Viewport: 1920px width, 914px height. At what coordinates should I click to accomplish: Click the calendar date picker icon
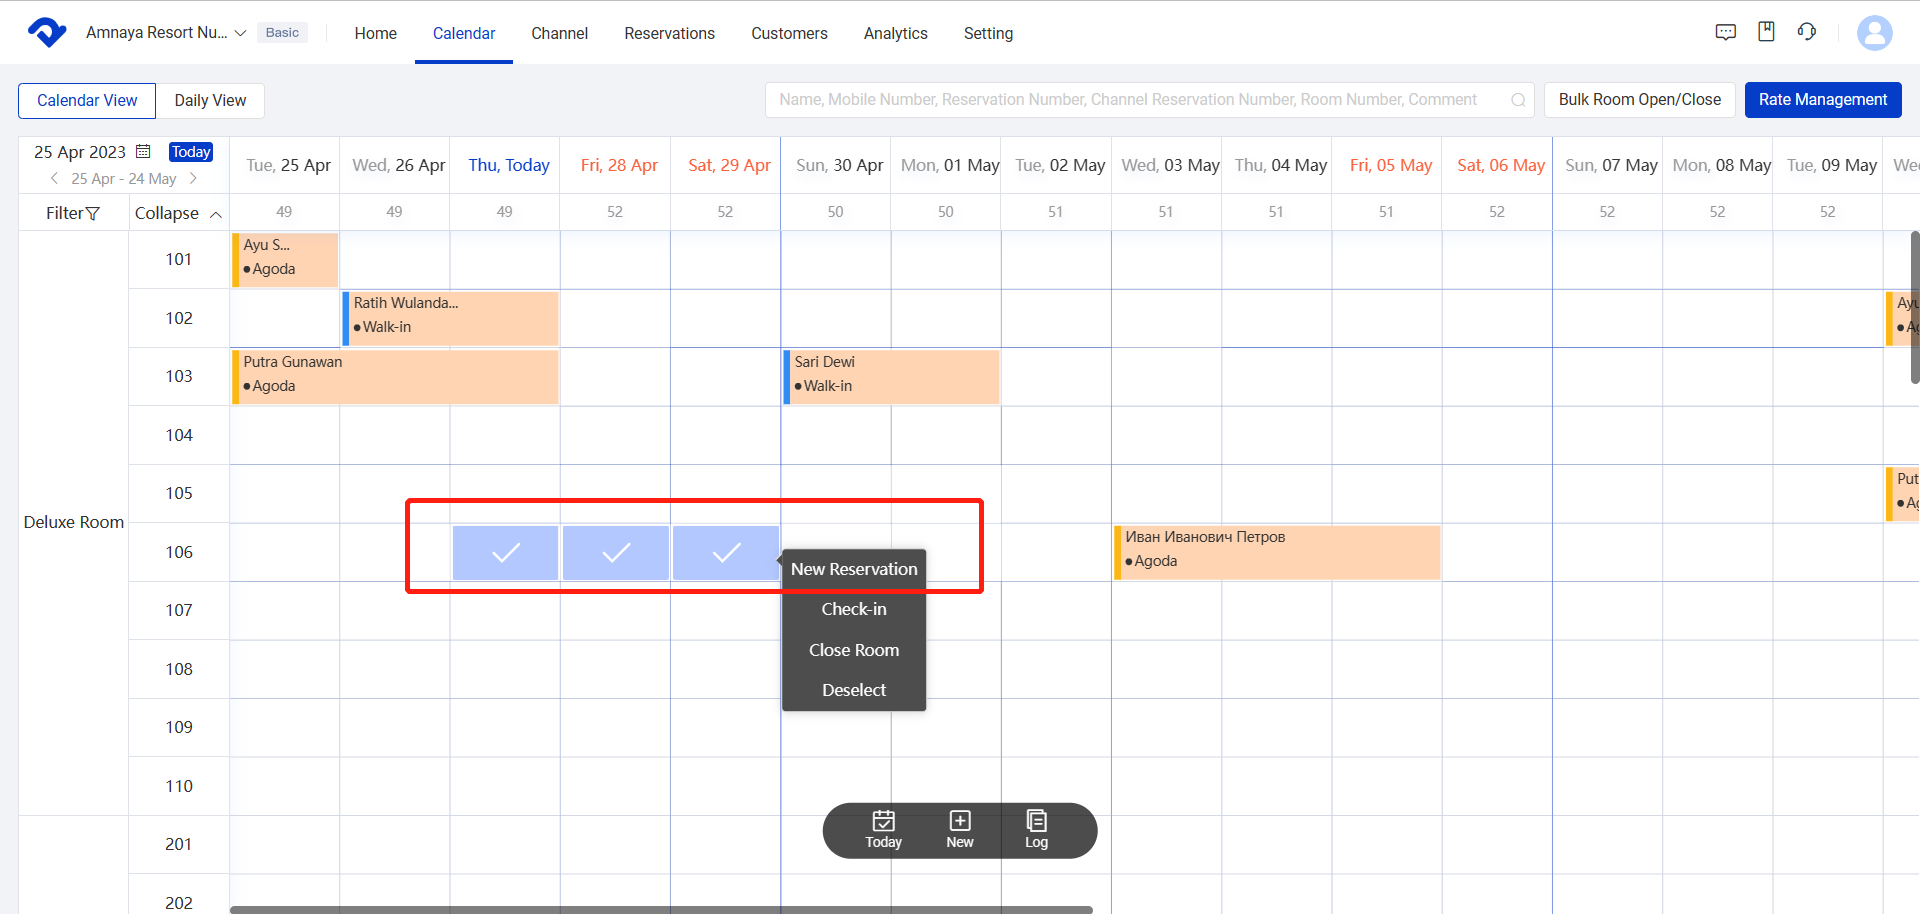tap(143, 152)
